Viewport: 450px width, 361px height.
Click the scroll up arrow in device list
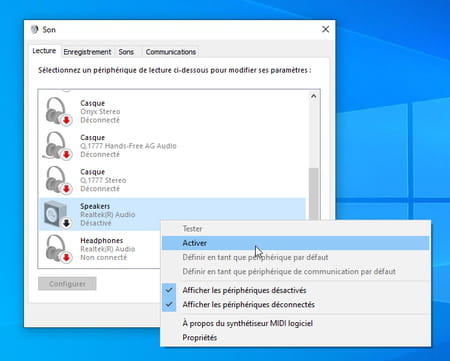pos(314,96)
